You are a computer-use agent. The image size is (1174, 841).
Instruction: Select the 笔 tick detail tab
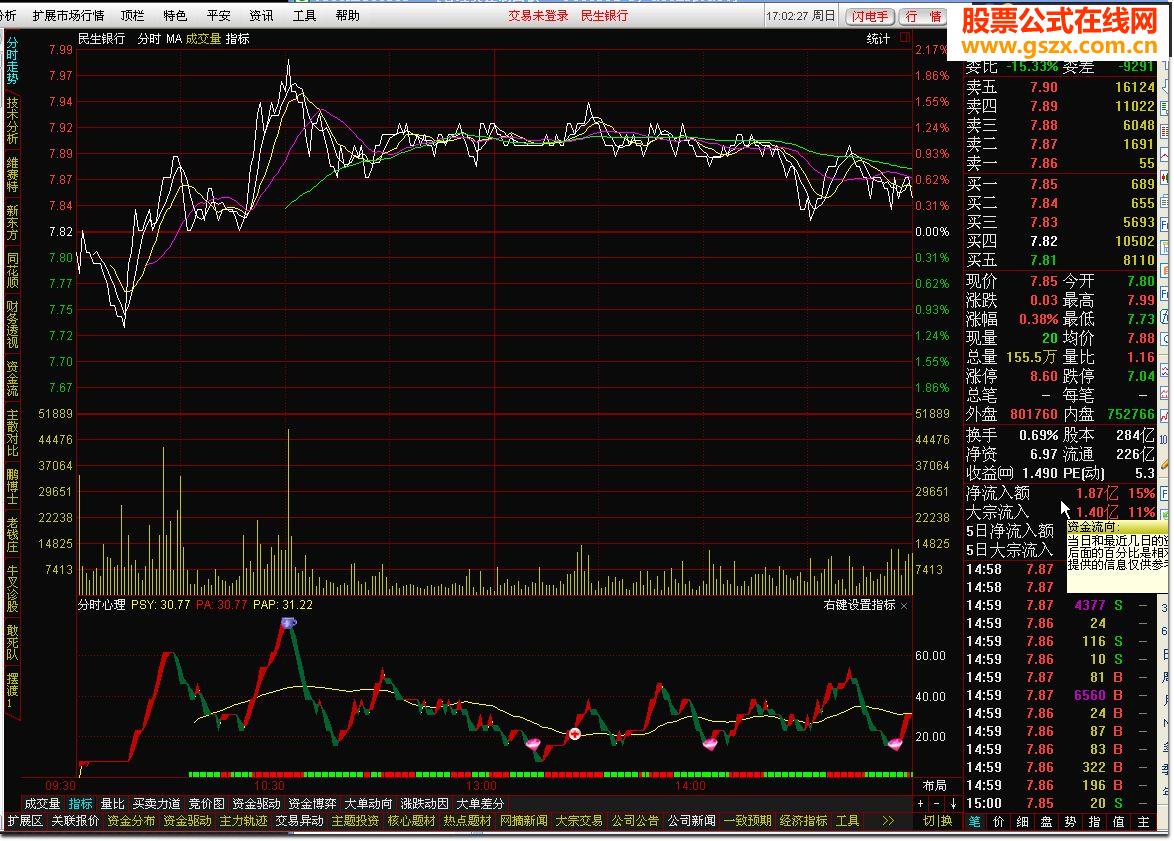tap(974, 822)
